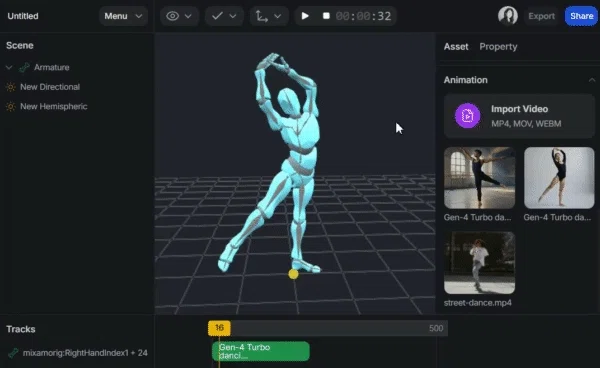Expand the dropdown arrow beside the axis icon

point(278,16)
